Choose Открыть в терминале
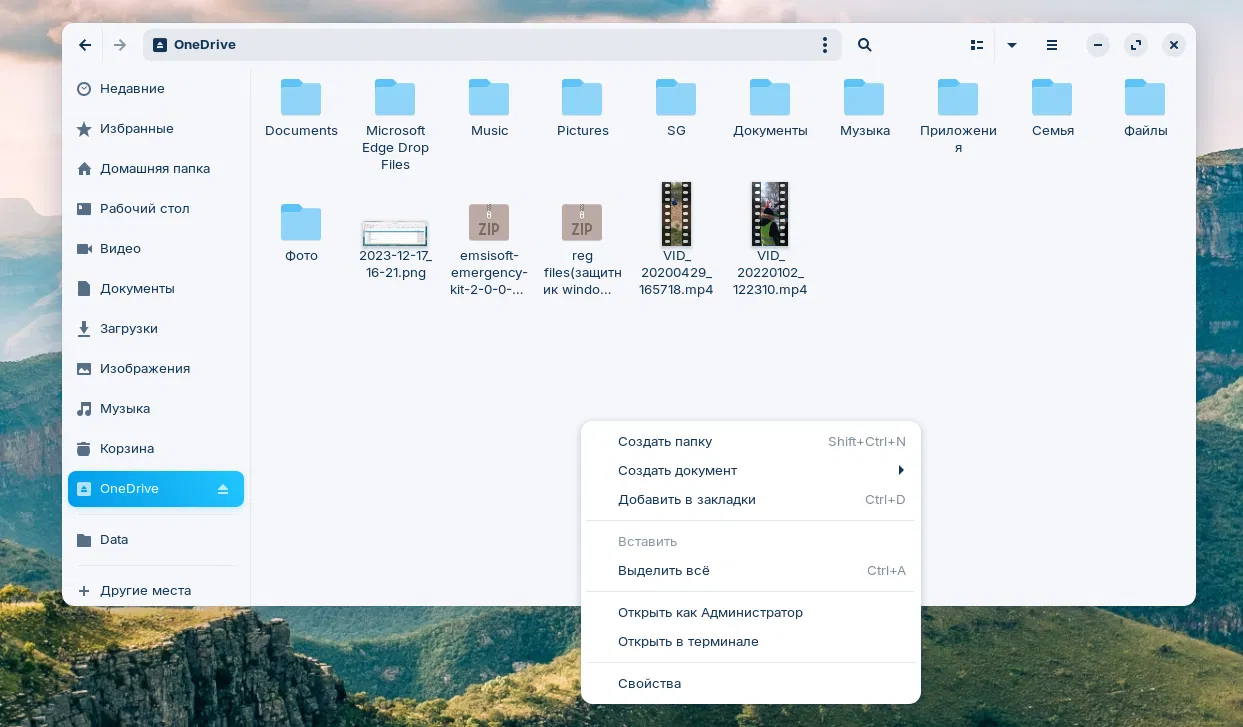The image size is (1243, 727). point(751,642)
